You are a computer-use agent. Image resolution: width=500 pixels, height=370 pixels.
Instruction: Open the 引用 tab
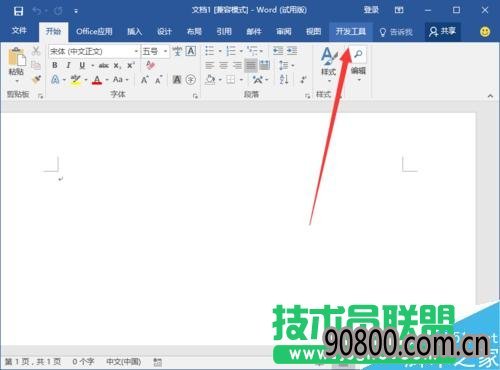(224, 32)
